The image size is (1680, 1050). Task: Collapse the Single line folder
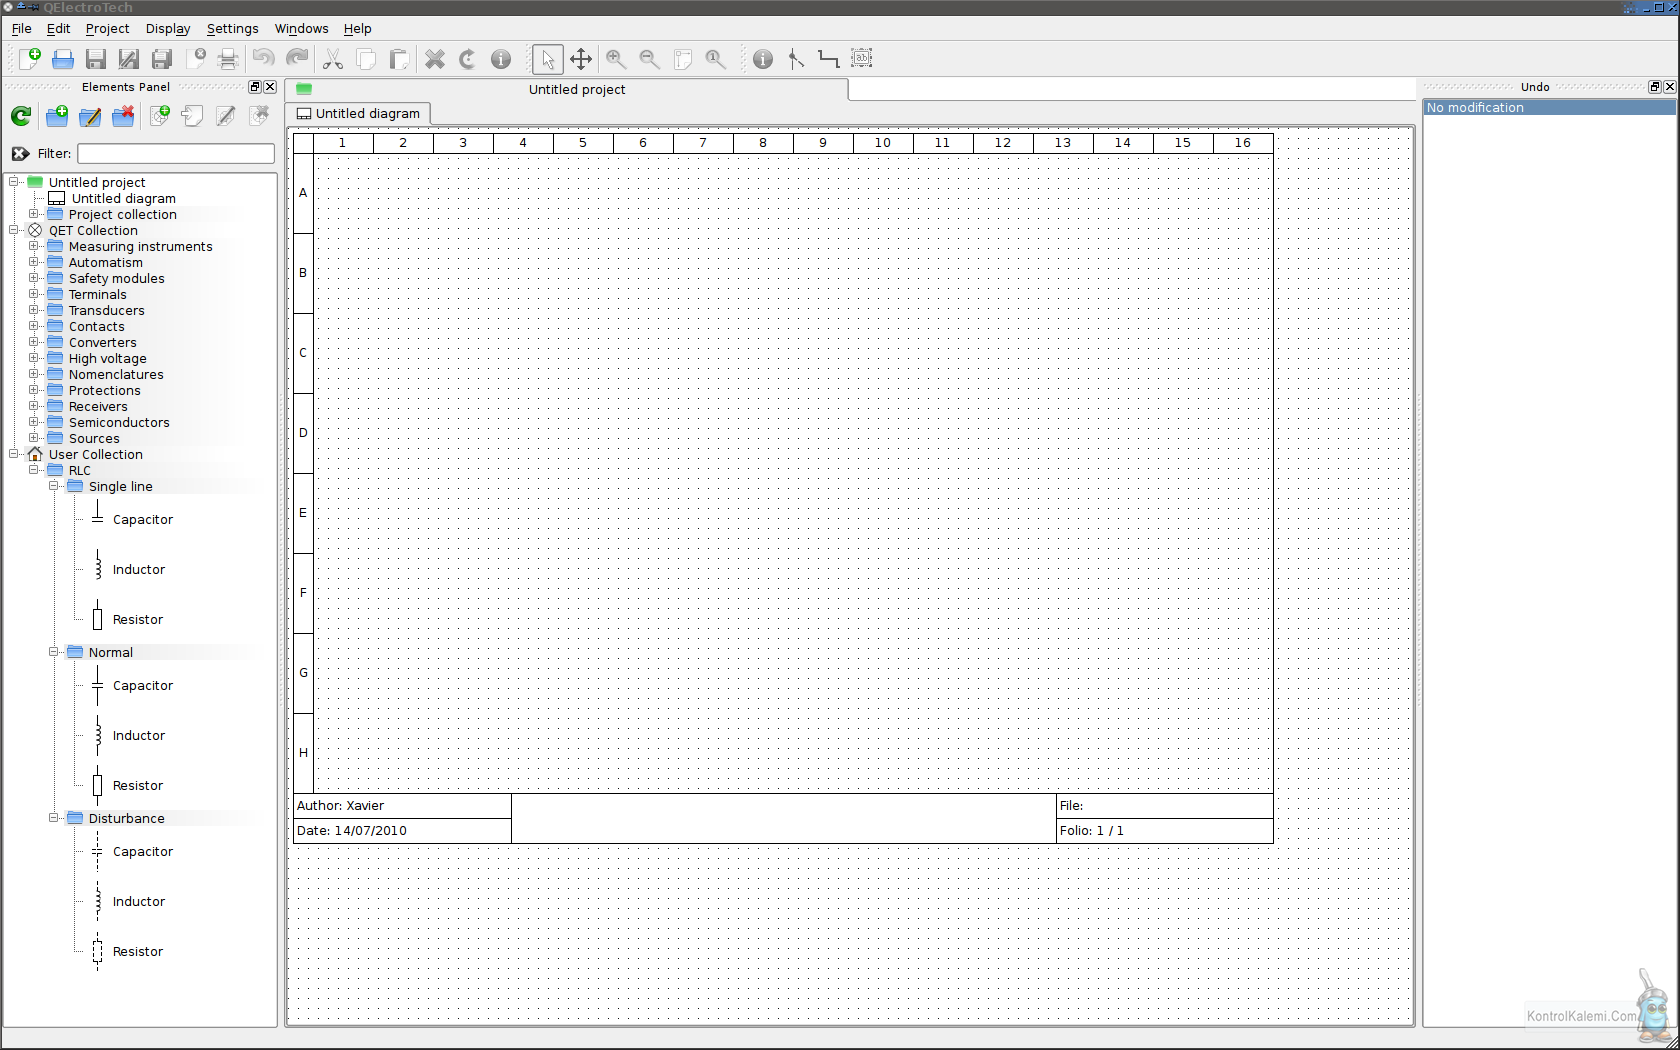tap(54, 486)
